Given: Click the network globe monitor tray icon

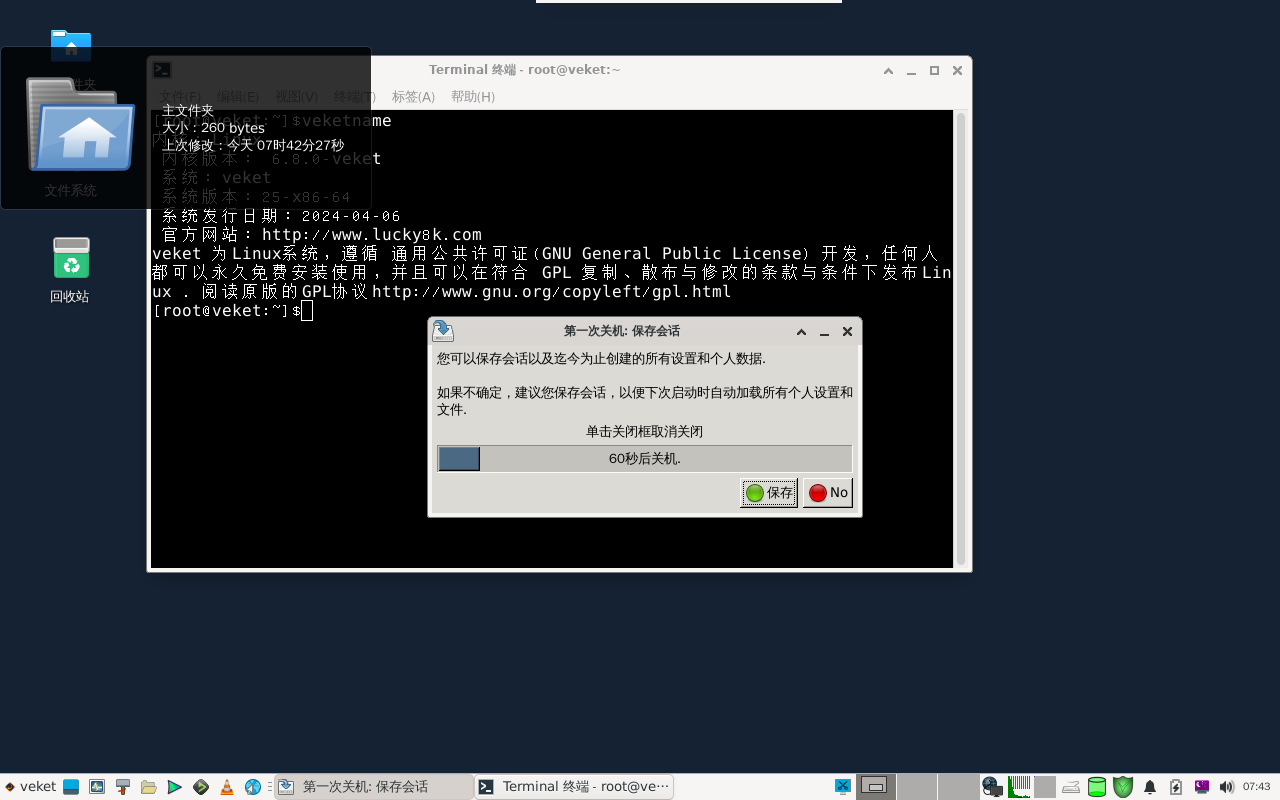Looking at the screenshot, I should [x=992, y=787].
